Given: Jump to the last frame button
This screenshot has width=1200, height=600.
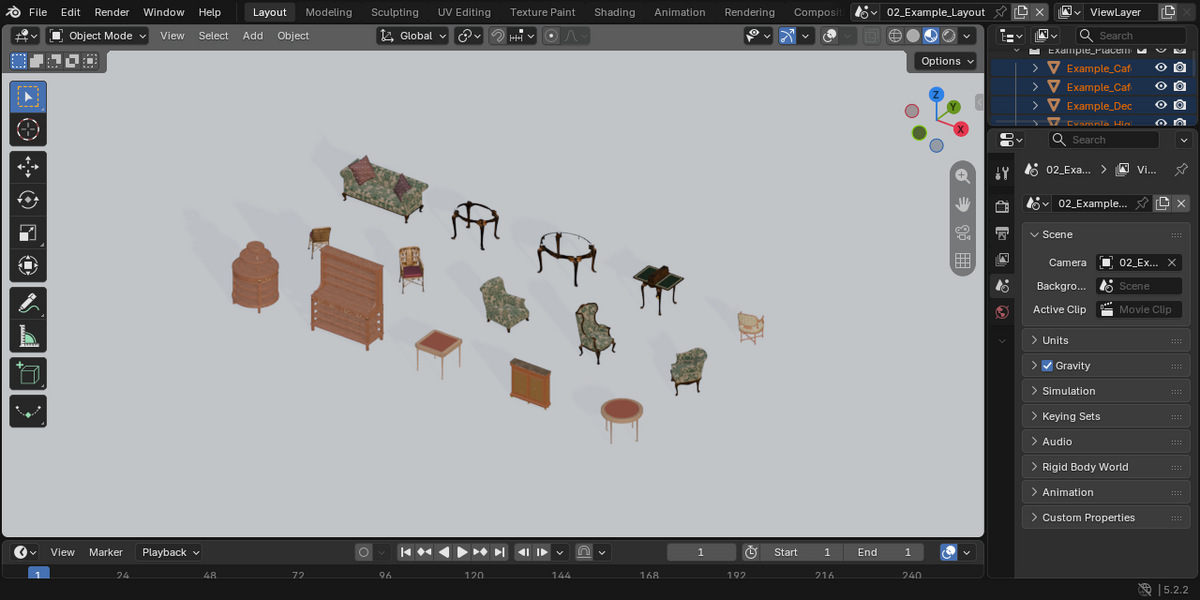Looking at the screenshot, I should point(499,552).
